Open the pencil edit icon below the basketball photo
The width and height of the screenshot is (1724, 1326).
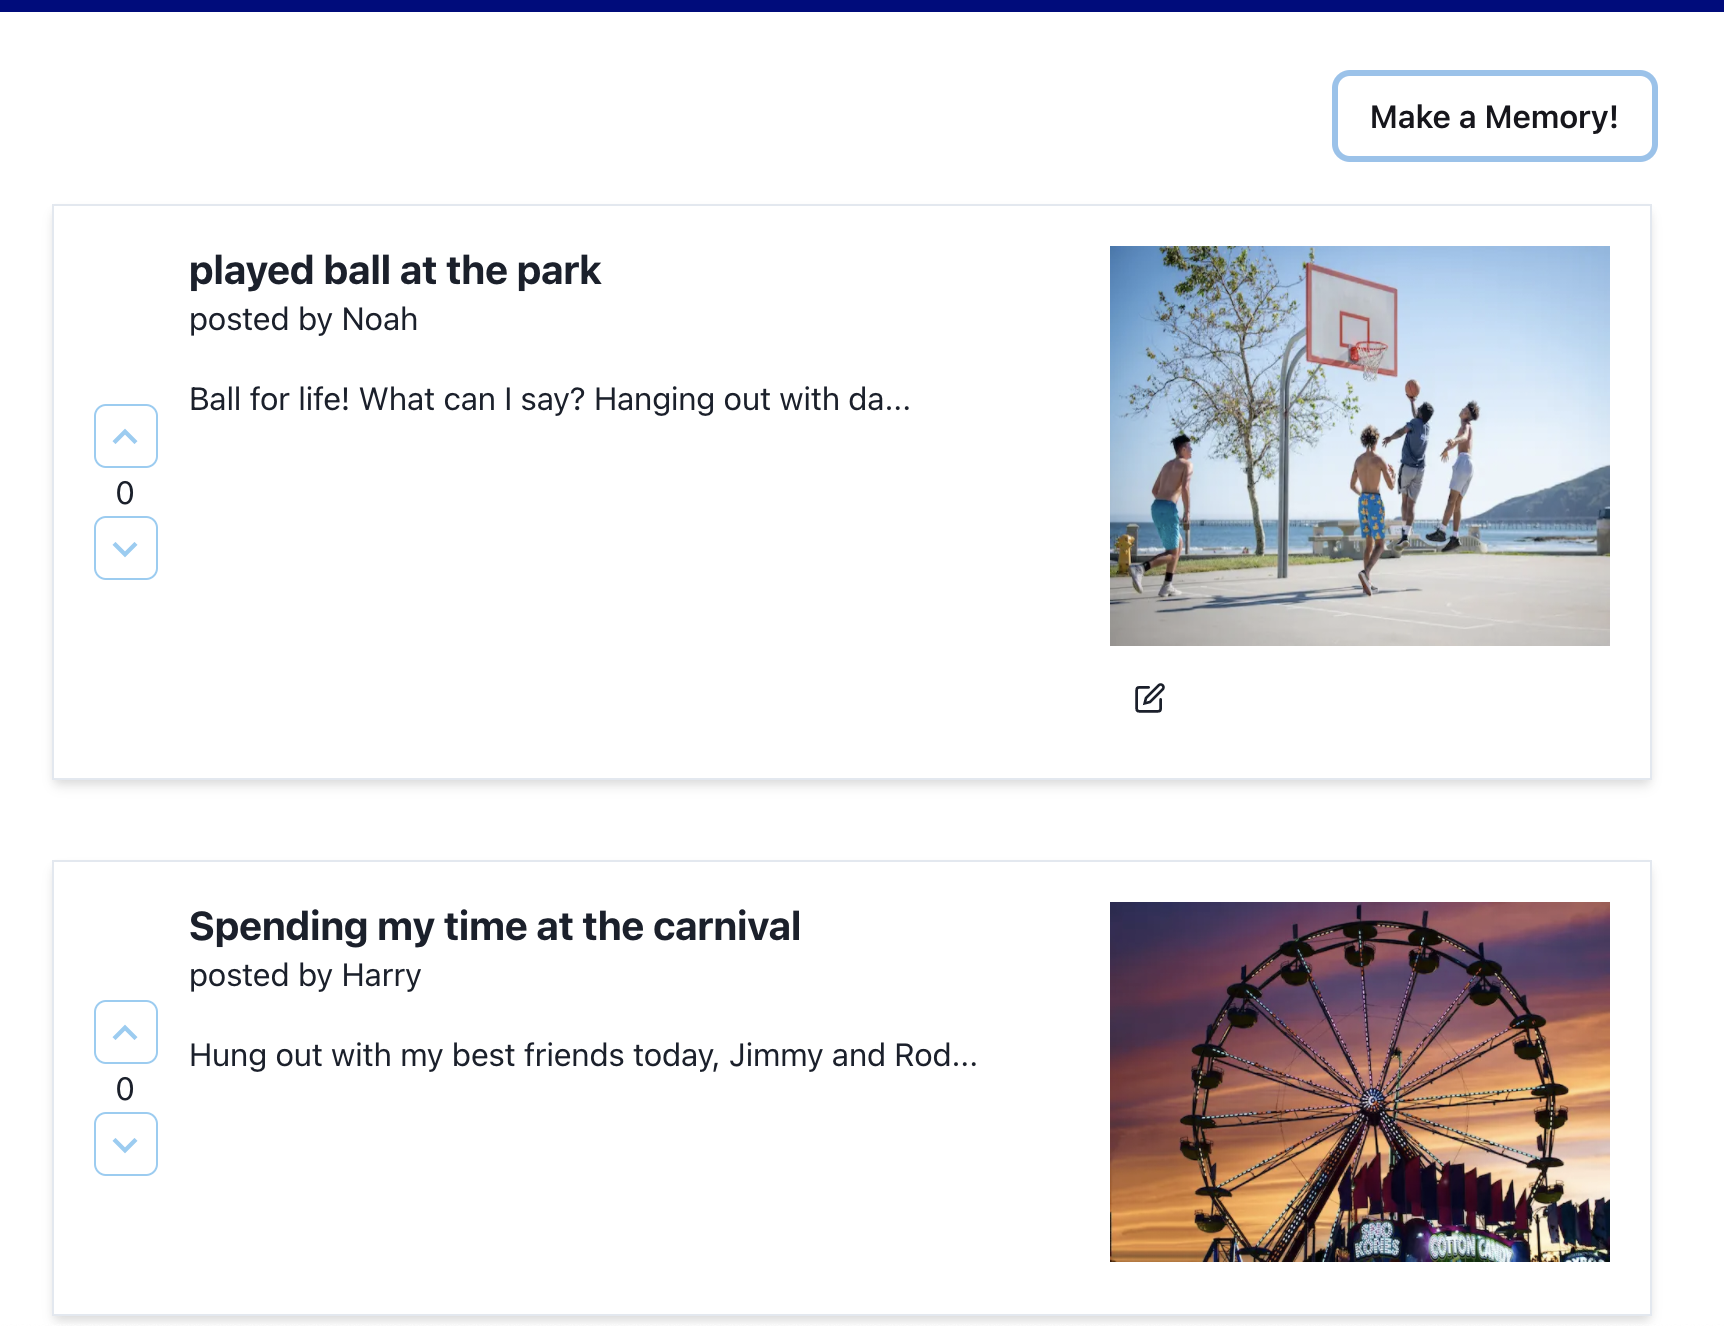pos(1150,698)
